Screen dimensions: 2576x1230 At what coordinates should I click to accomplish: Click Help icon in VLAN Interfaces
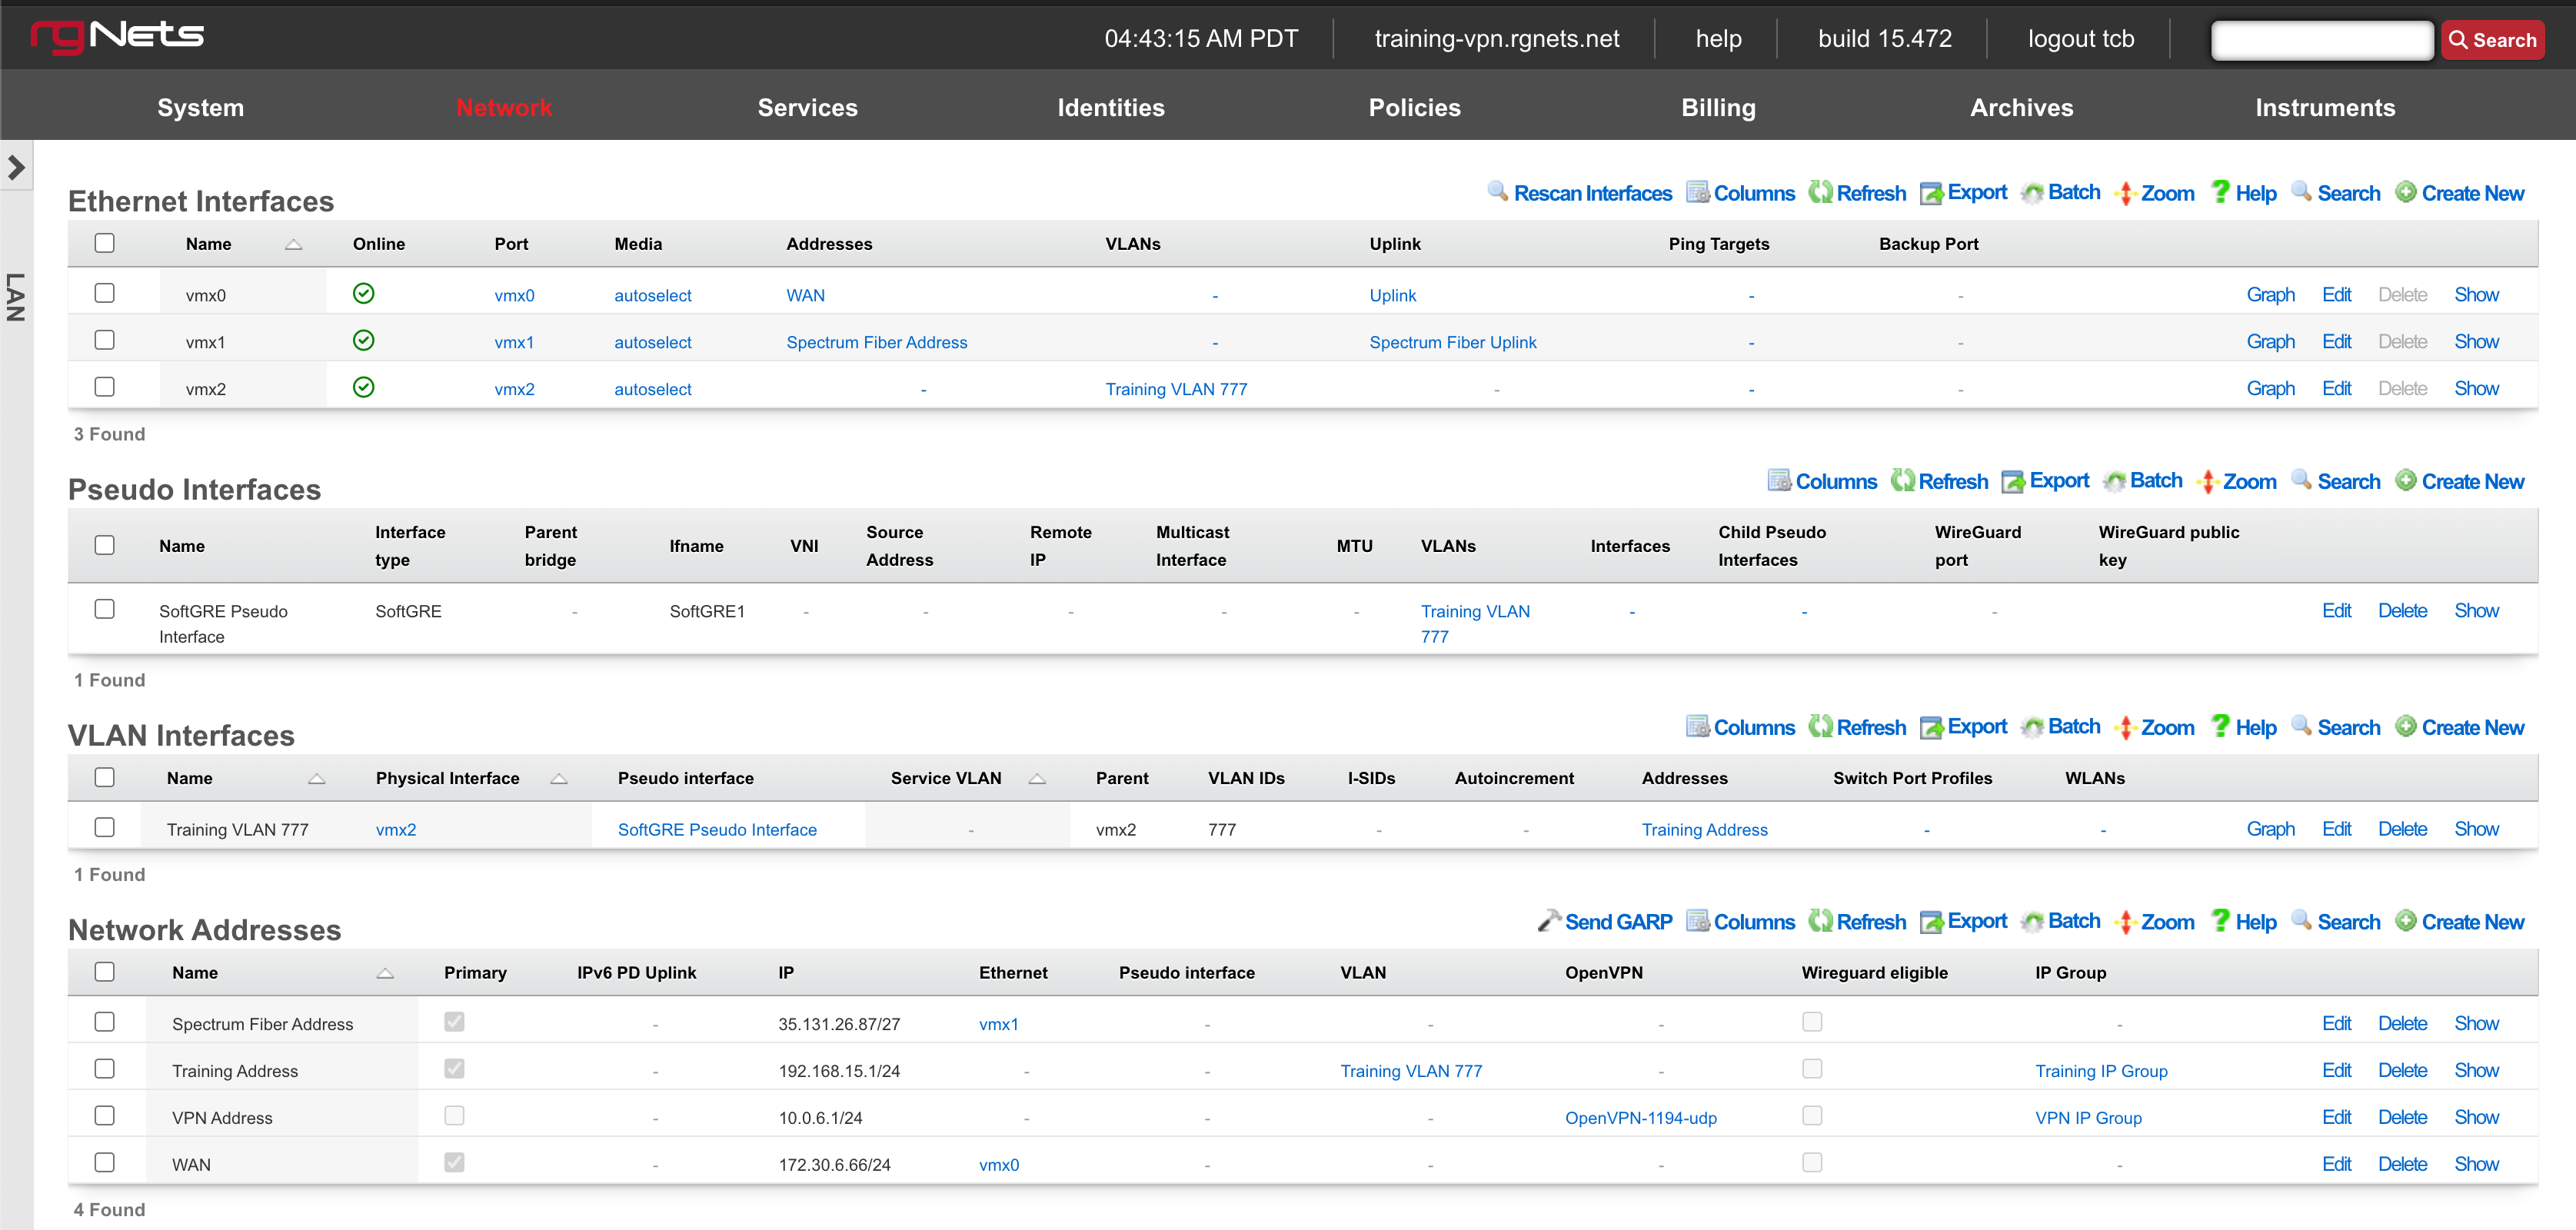pyautogui.click(x=2220, y=725)
